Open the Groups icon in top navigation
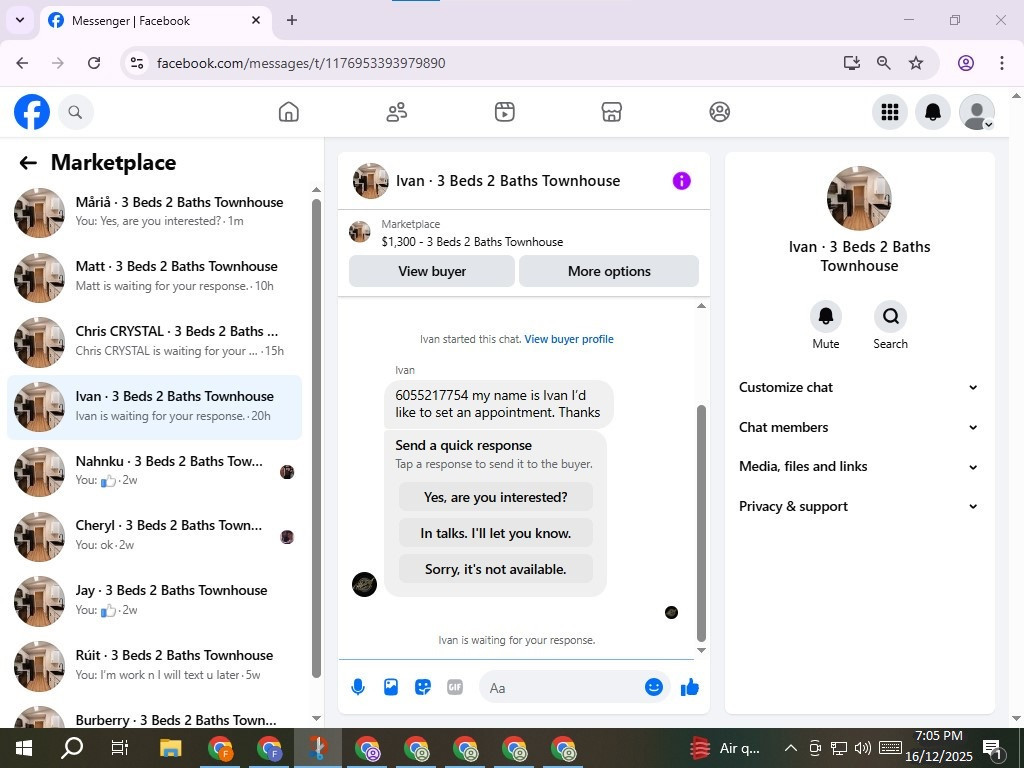The width and height of the screenshot is (1024, 768). click(x=719, y=112)
